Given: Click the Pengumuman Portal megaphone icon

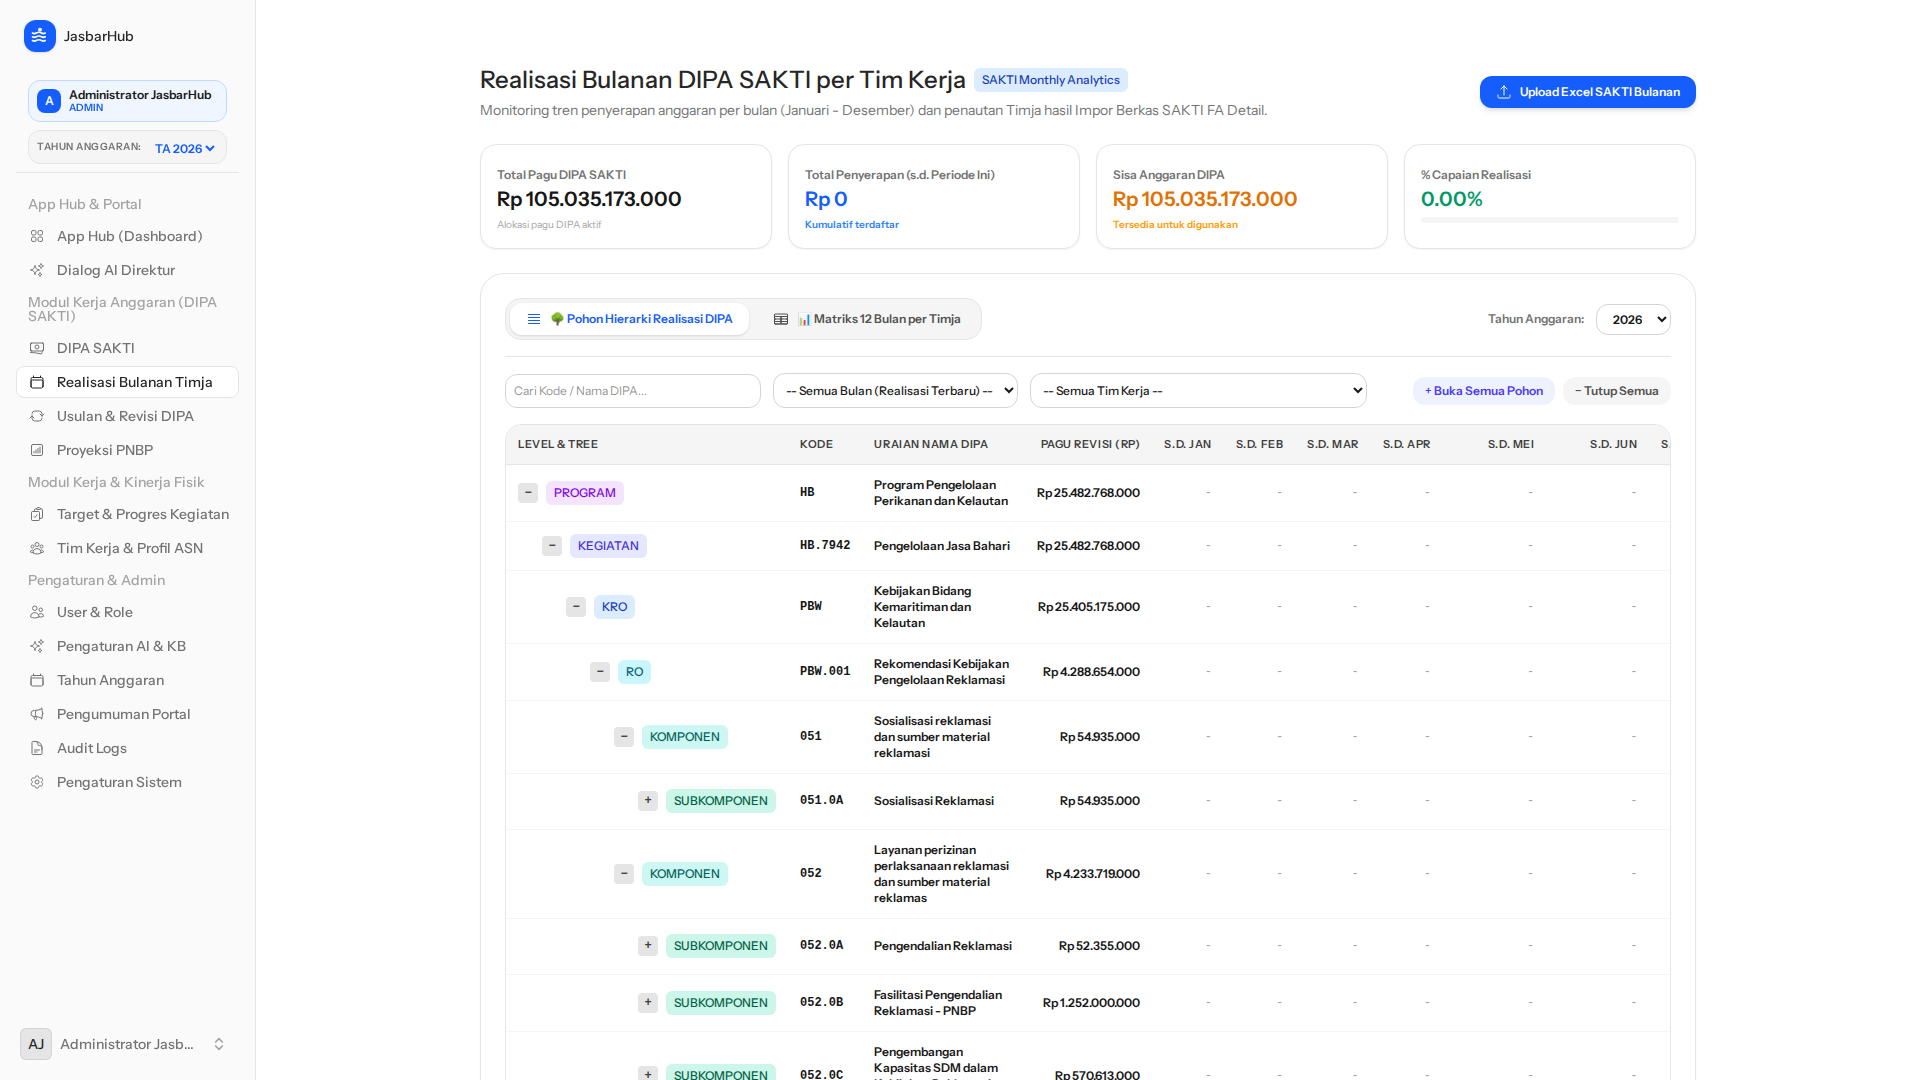Looking at the screenshot, I should pos(37,714).
